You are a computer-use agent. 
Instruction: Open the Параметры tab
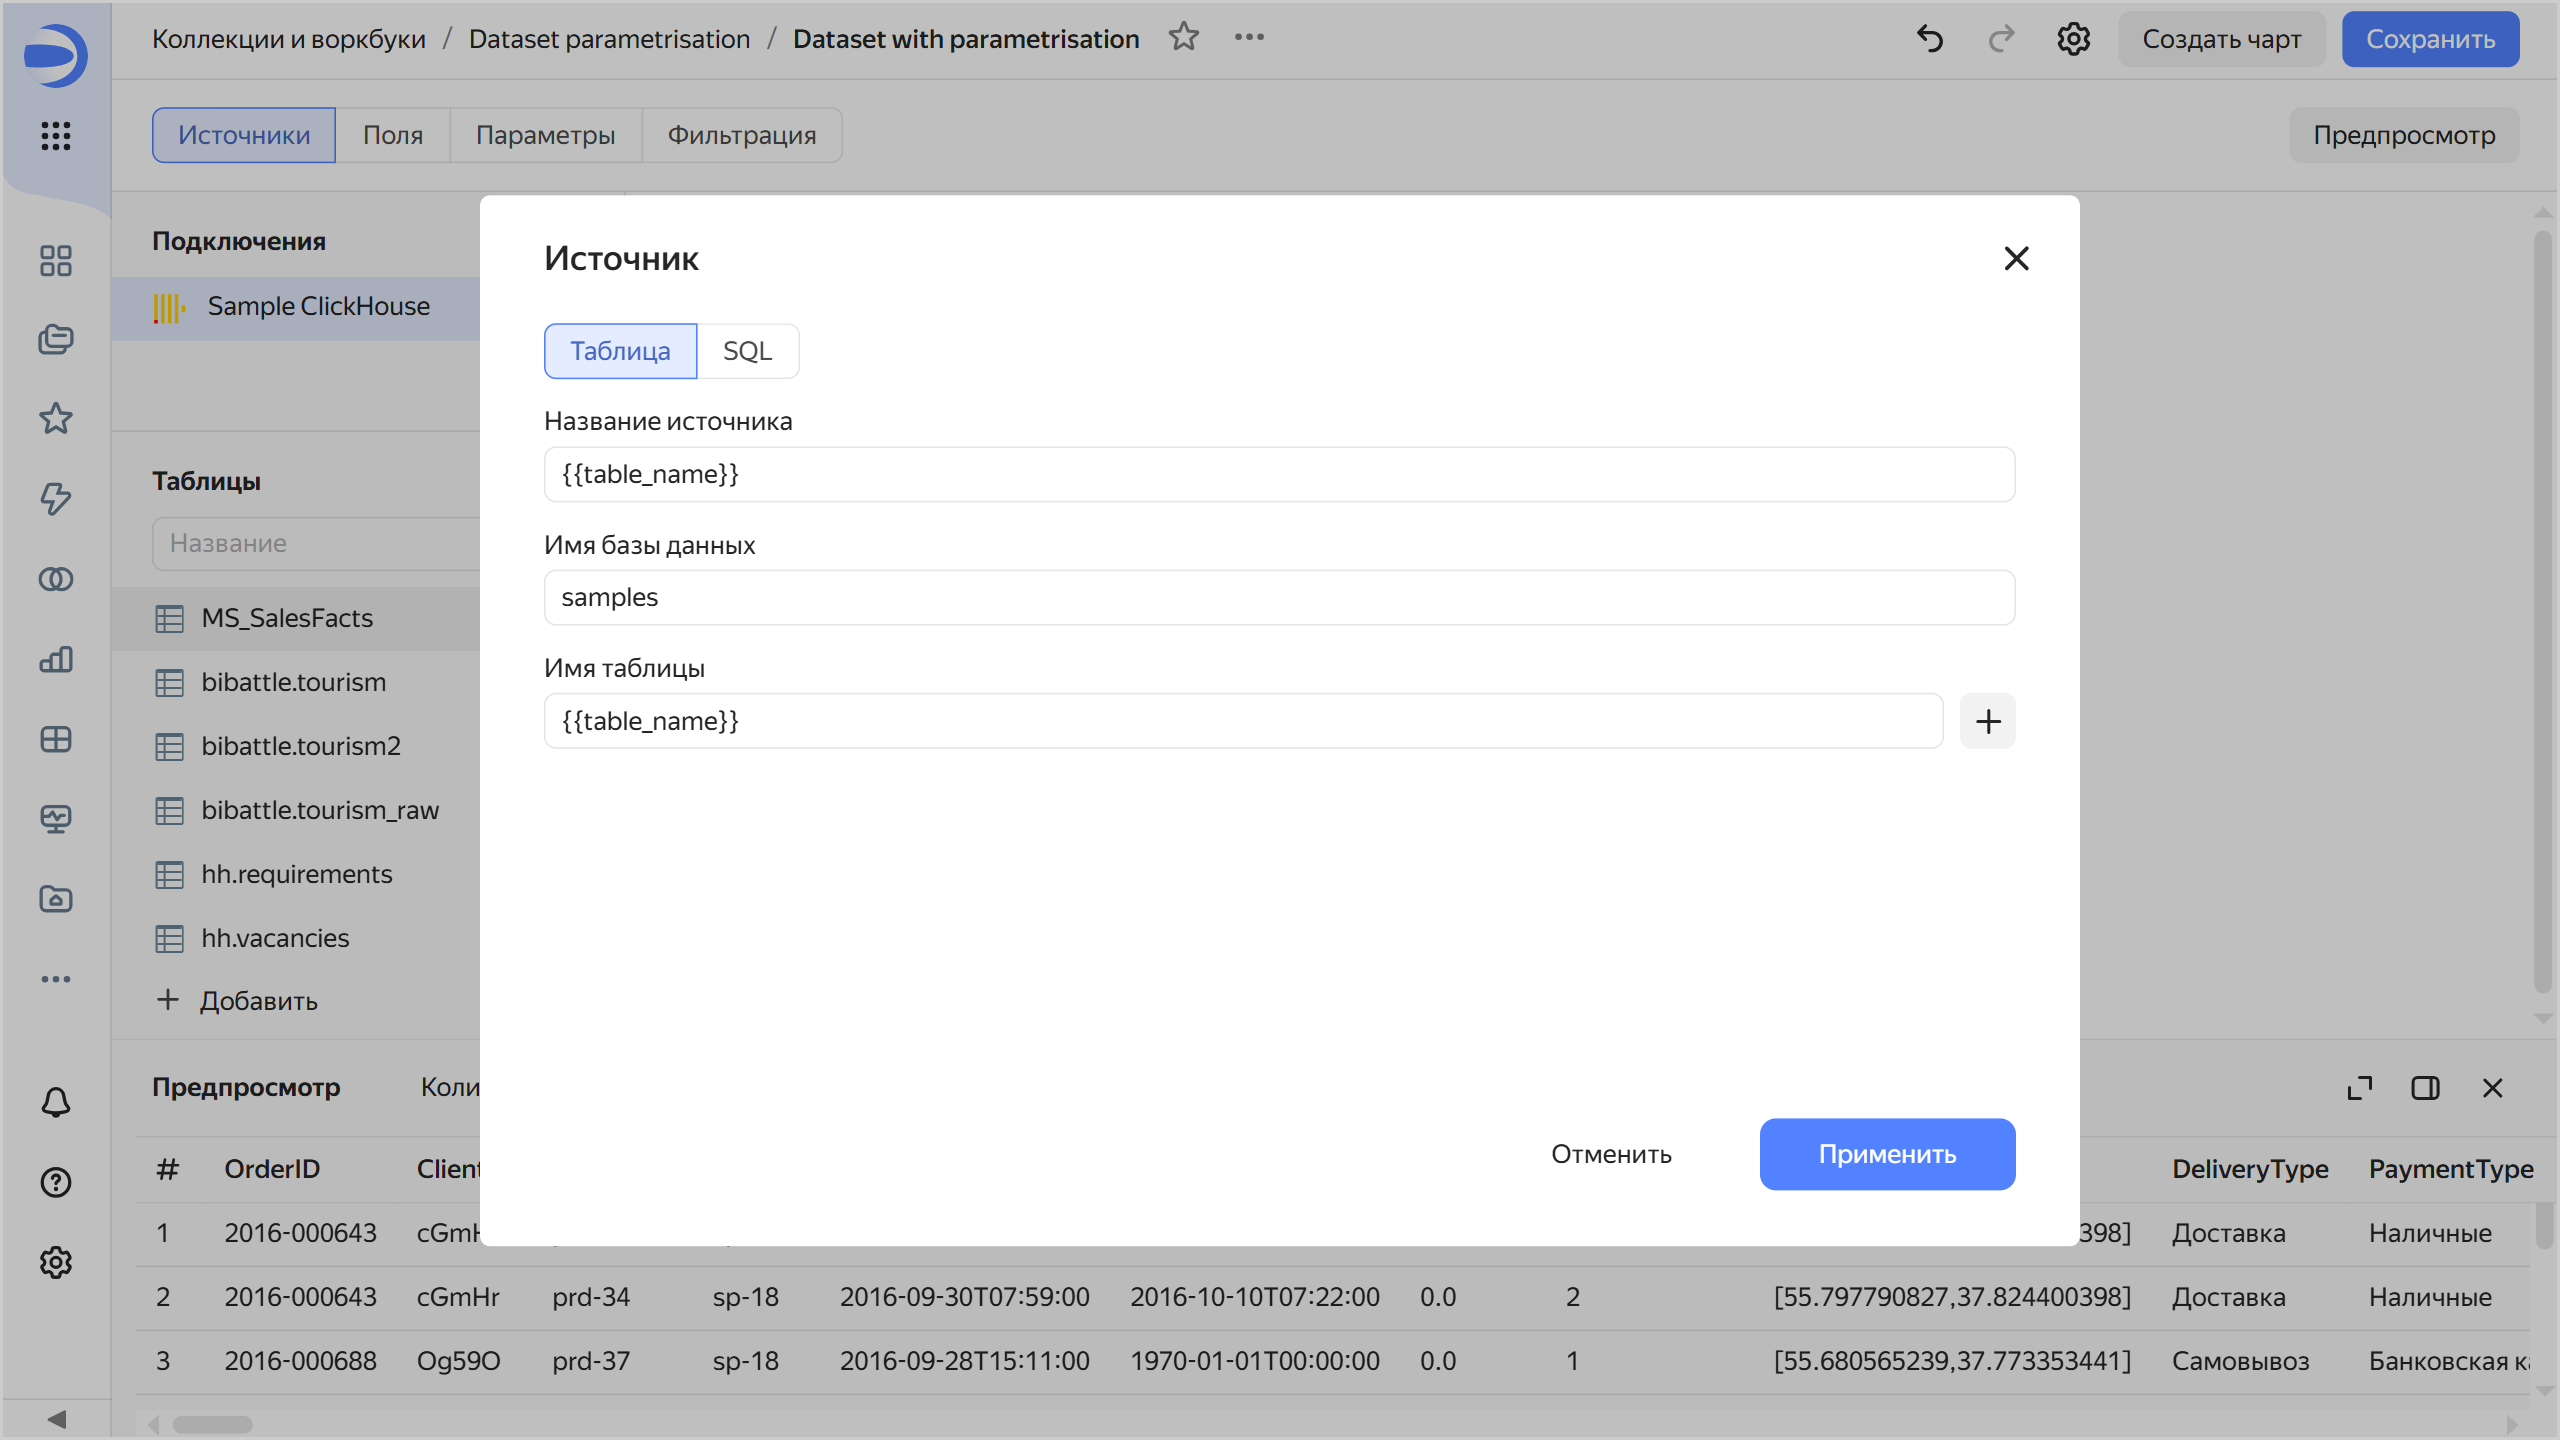coord(545,135)
